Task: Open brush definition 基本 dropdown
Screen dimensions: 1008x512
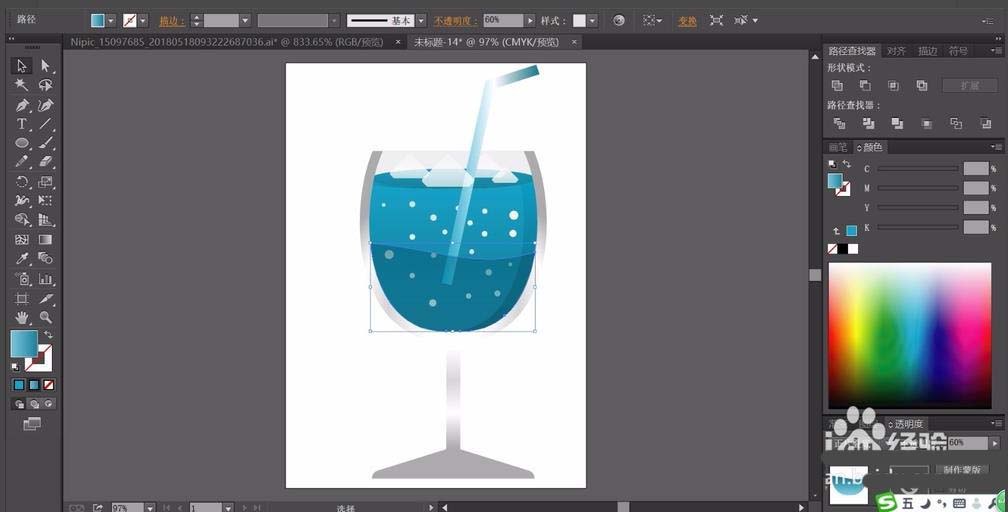Action: (x=420, y=21)
